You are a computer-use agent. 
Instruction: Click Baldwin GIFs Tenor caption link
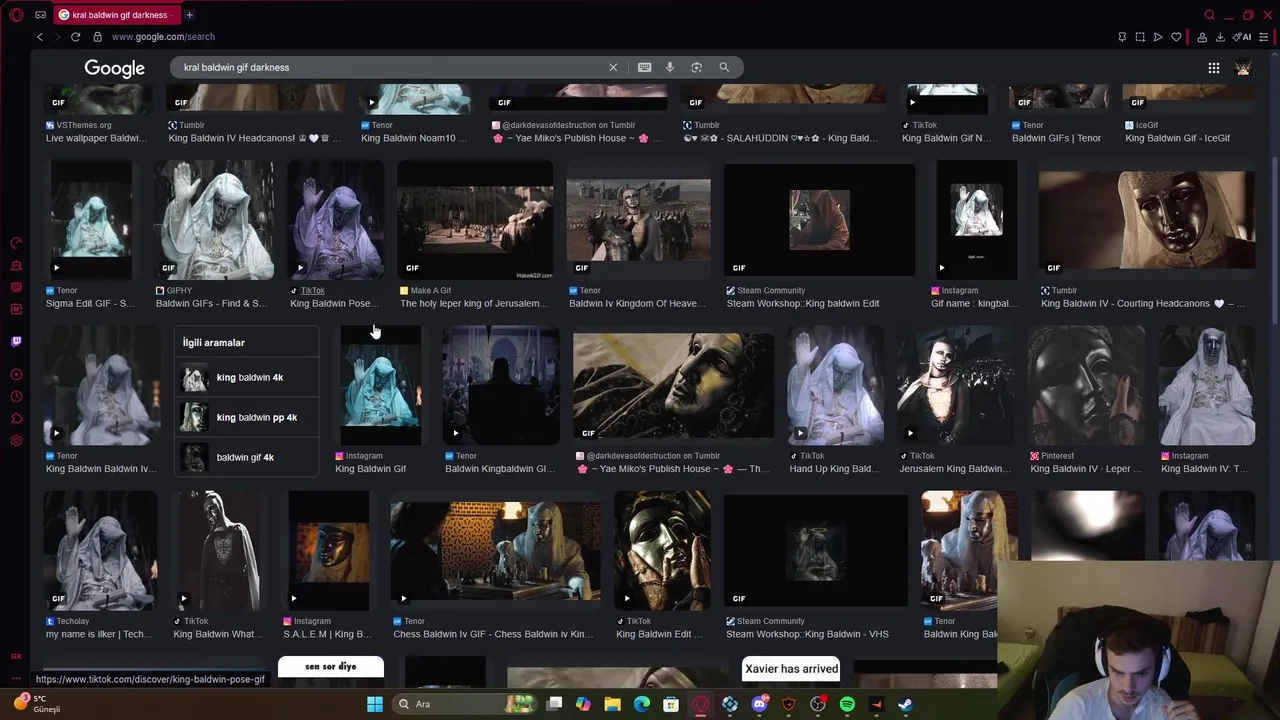pos(1057,138)
